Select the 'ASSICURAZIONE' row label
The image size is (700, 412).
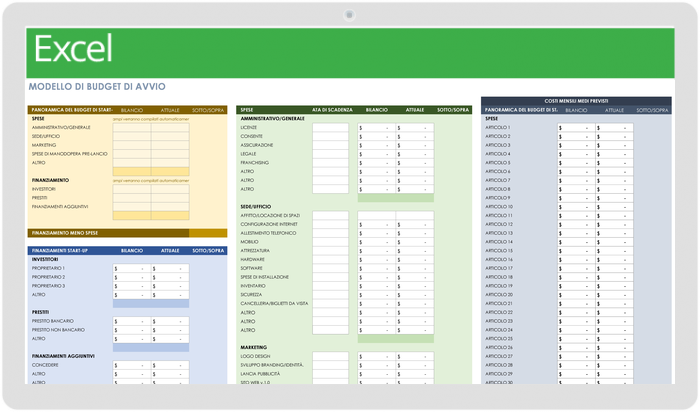(x=257, y=145)
